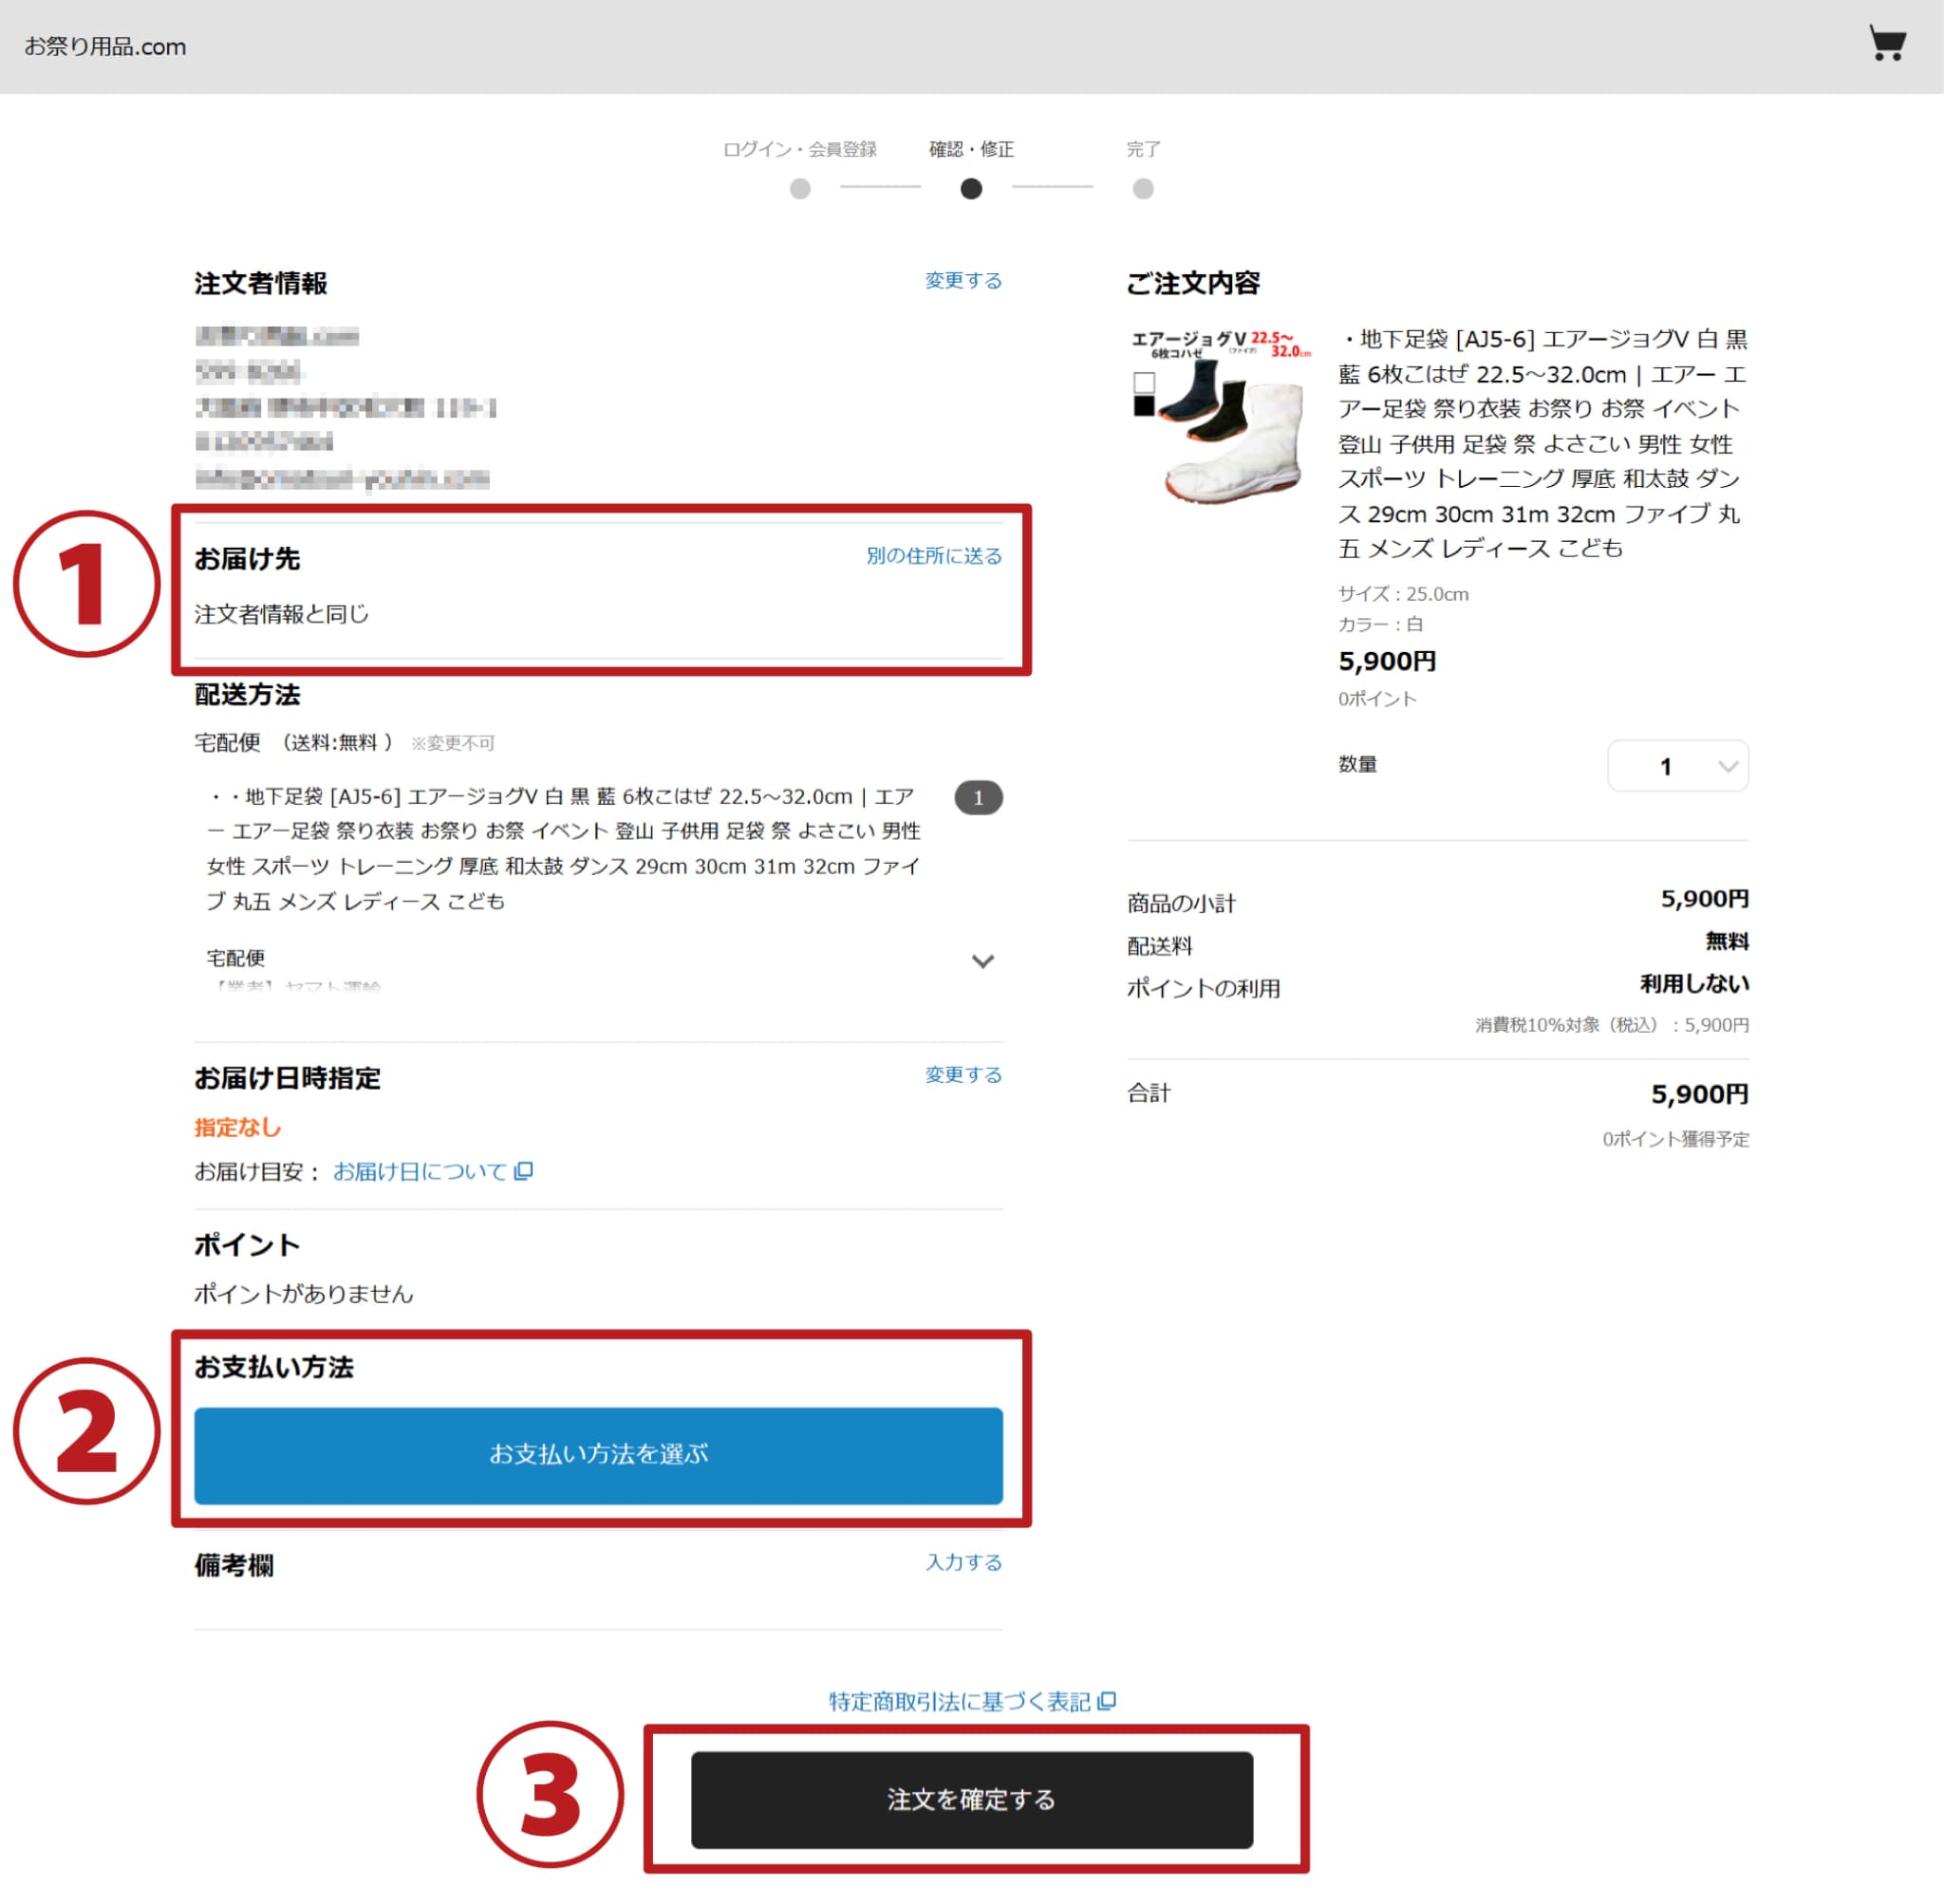Click the item count badge in 配送方法

(978, 797)
